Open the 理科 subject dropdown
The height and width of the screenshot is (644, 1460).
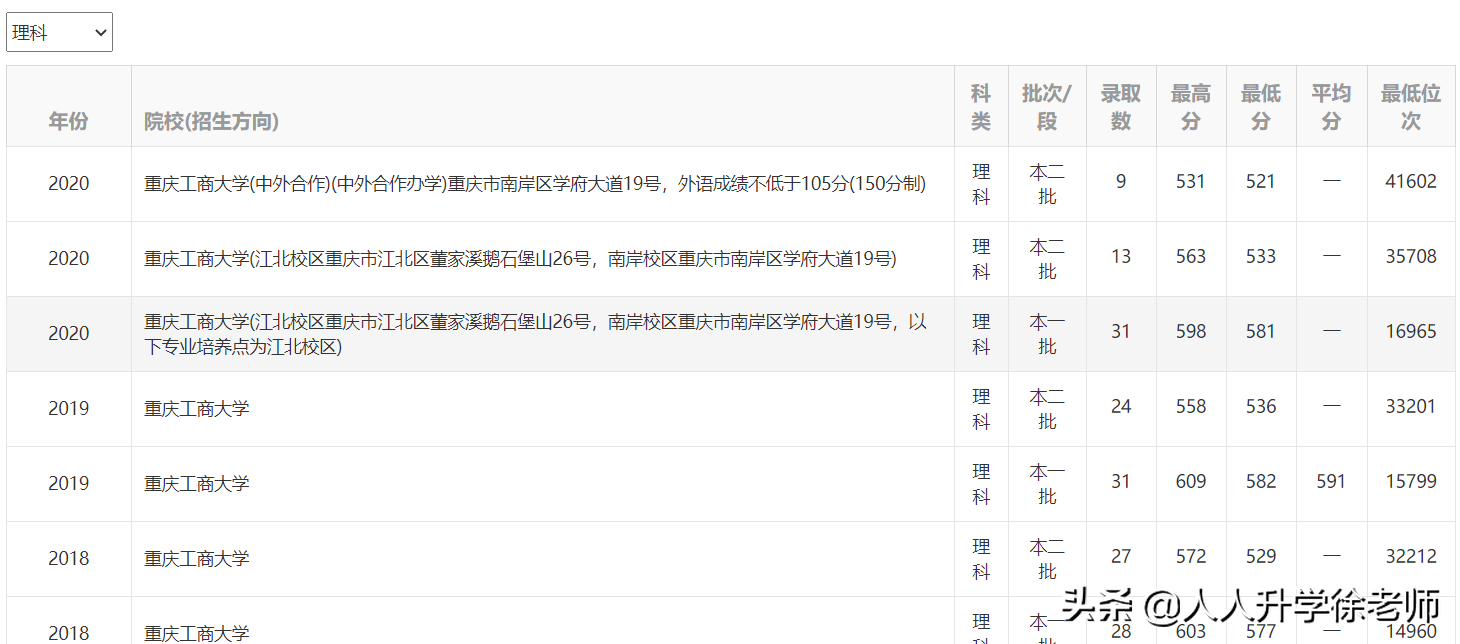[60, 32]
